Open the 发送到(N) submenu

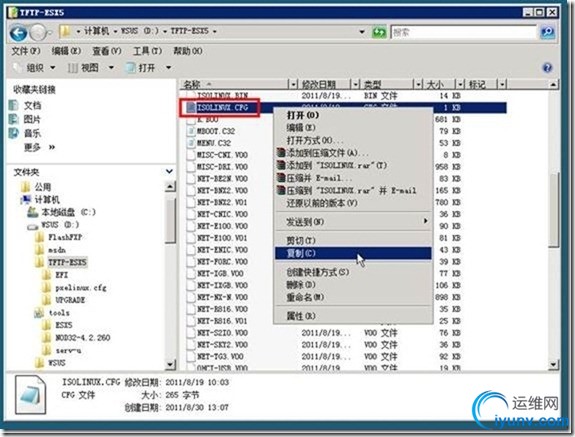coord(353,221)
